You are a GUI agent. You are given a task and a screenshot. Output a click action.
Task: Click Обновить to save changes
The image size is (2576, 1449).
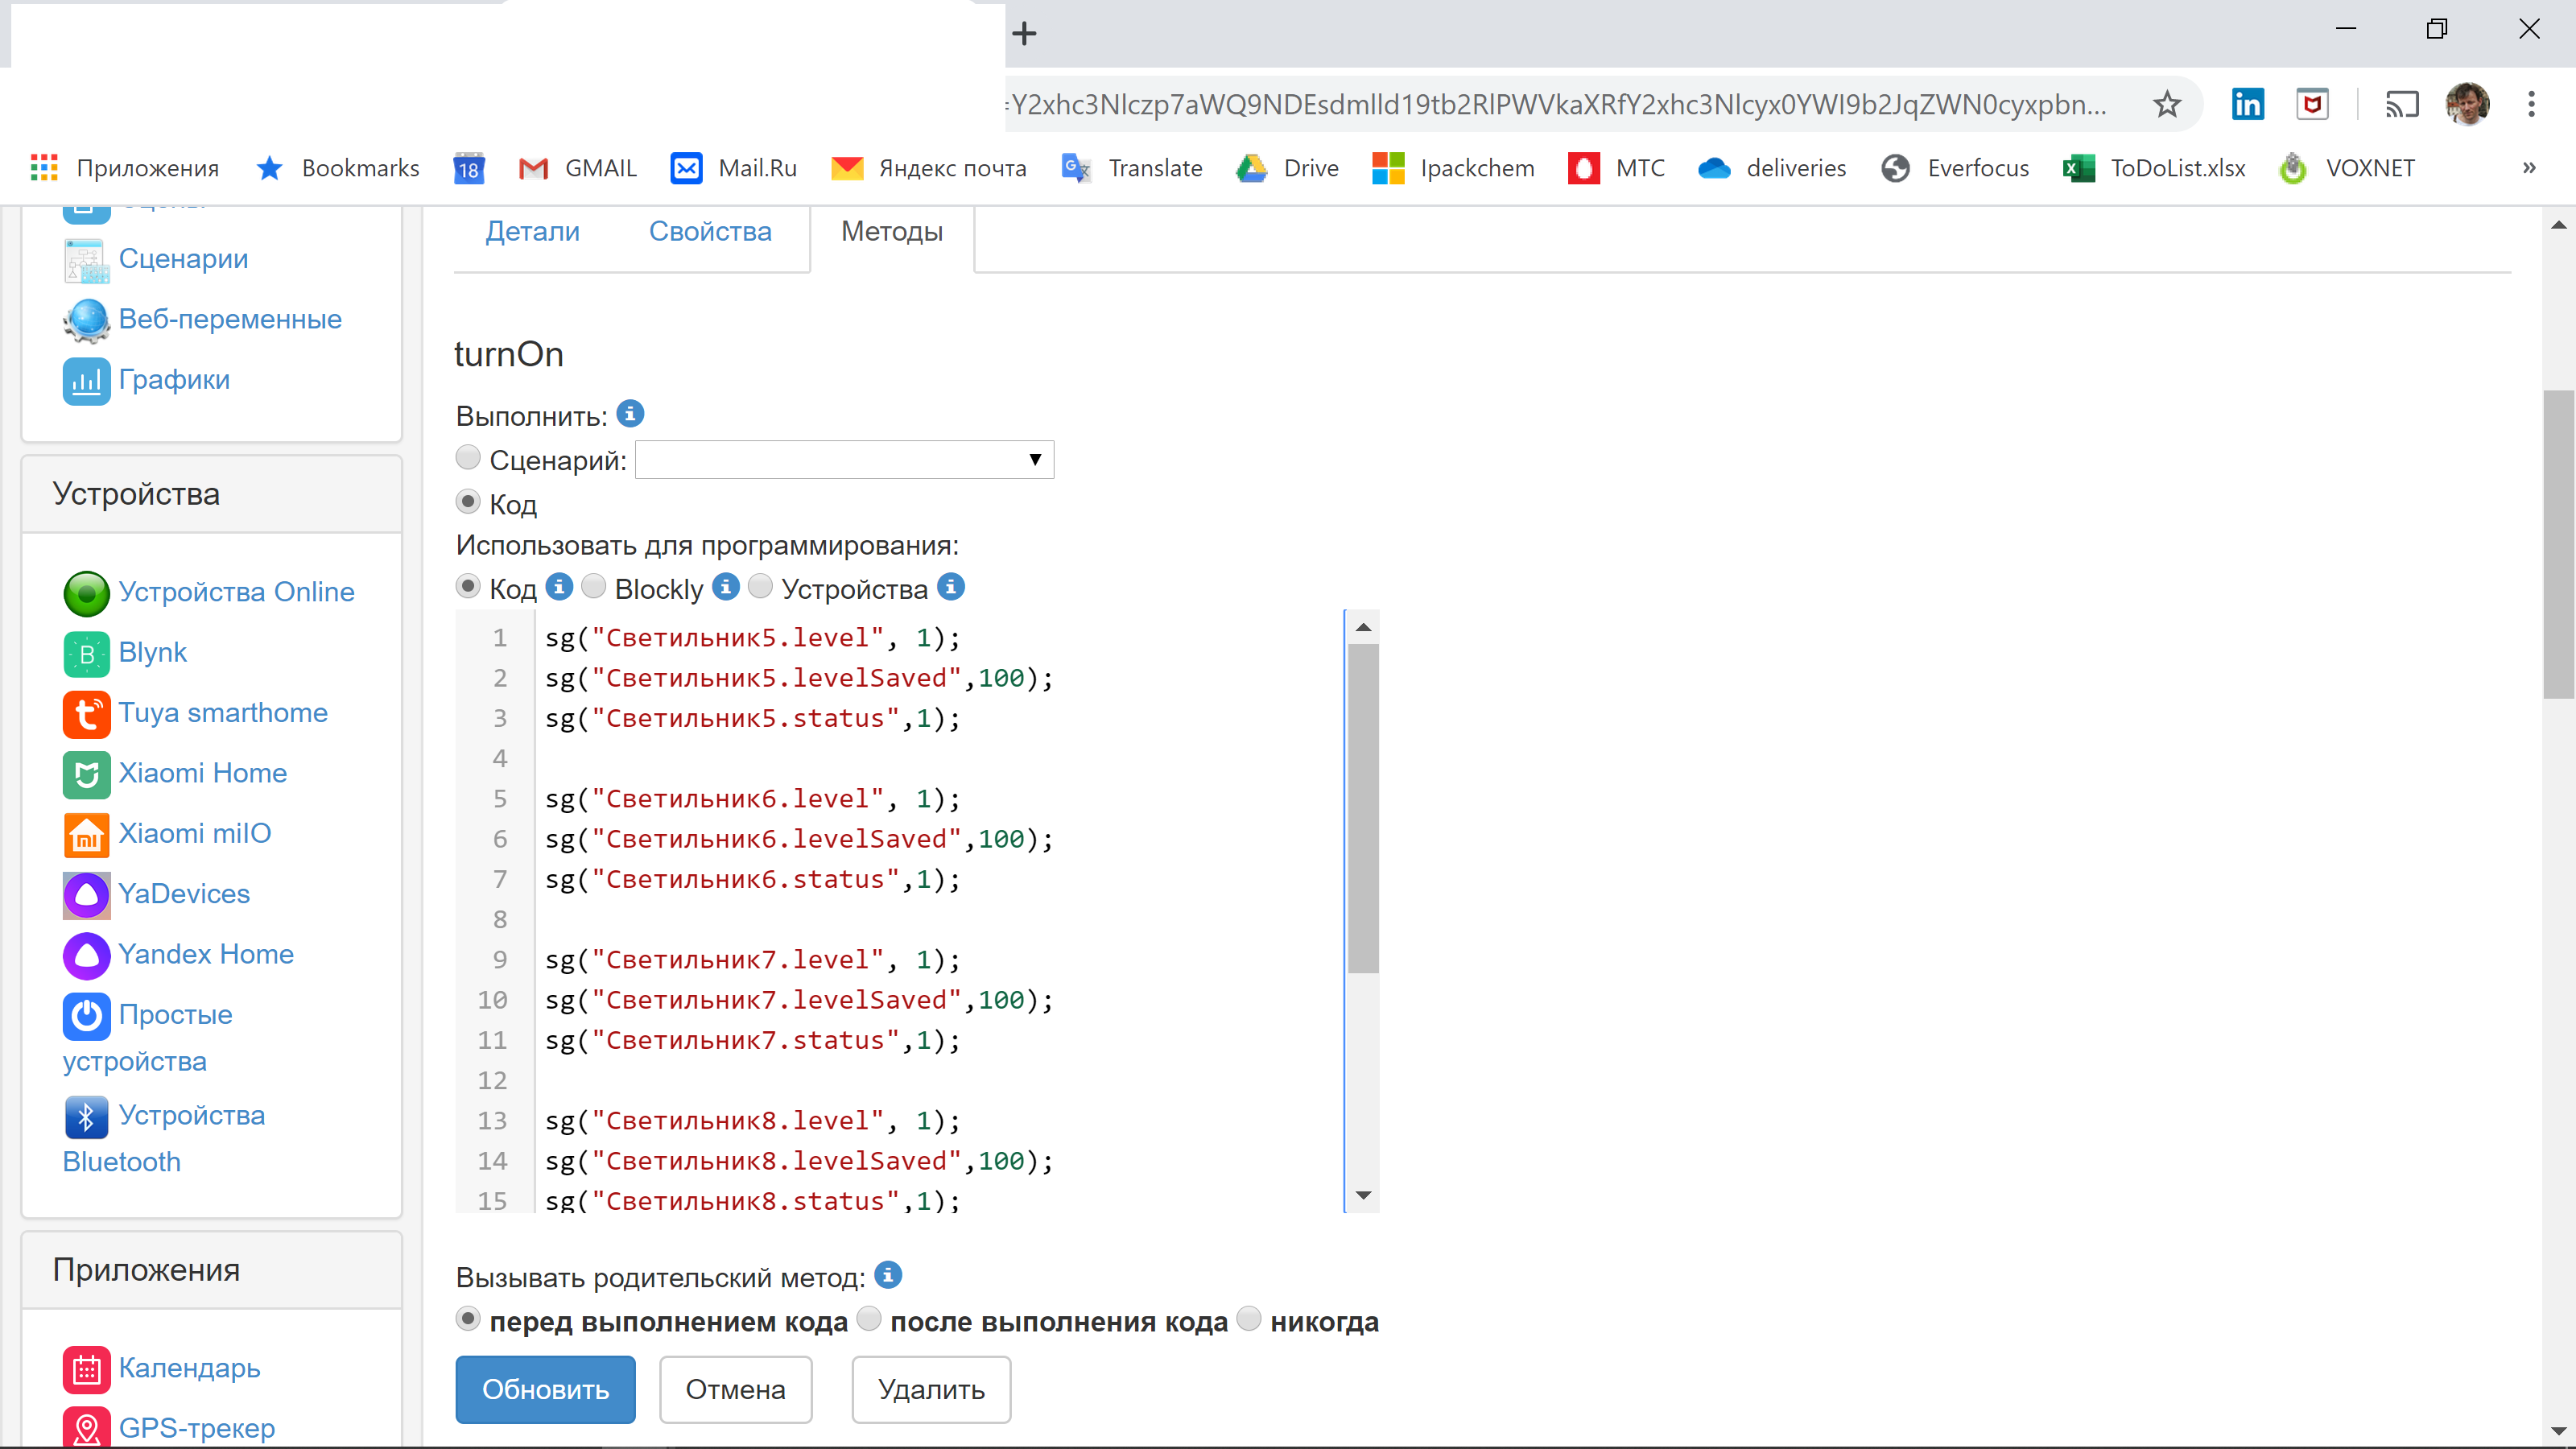click(545, 1389)
